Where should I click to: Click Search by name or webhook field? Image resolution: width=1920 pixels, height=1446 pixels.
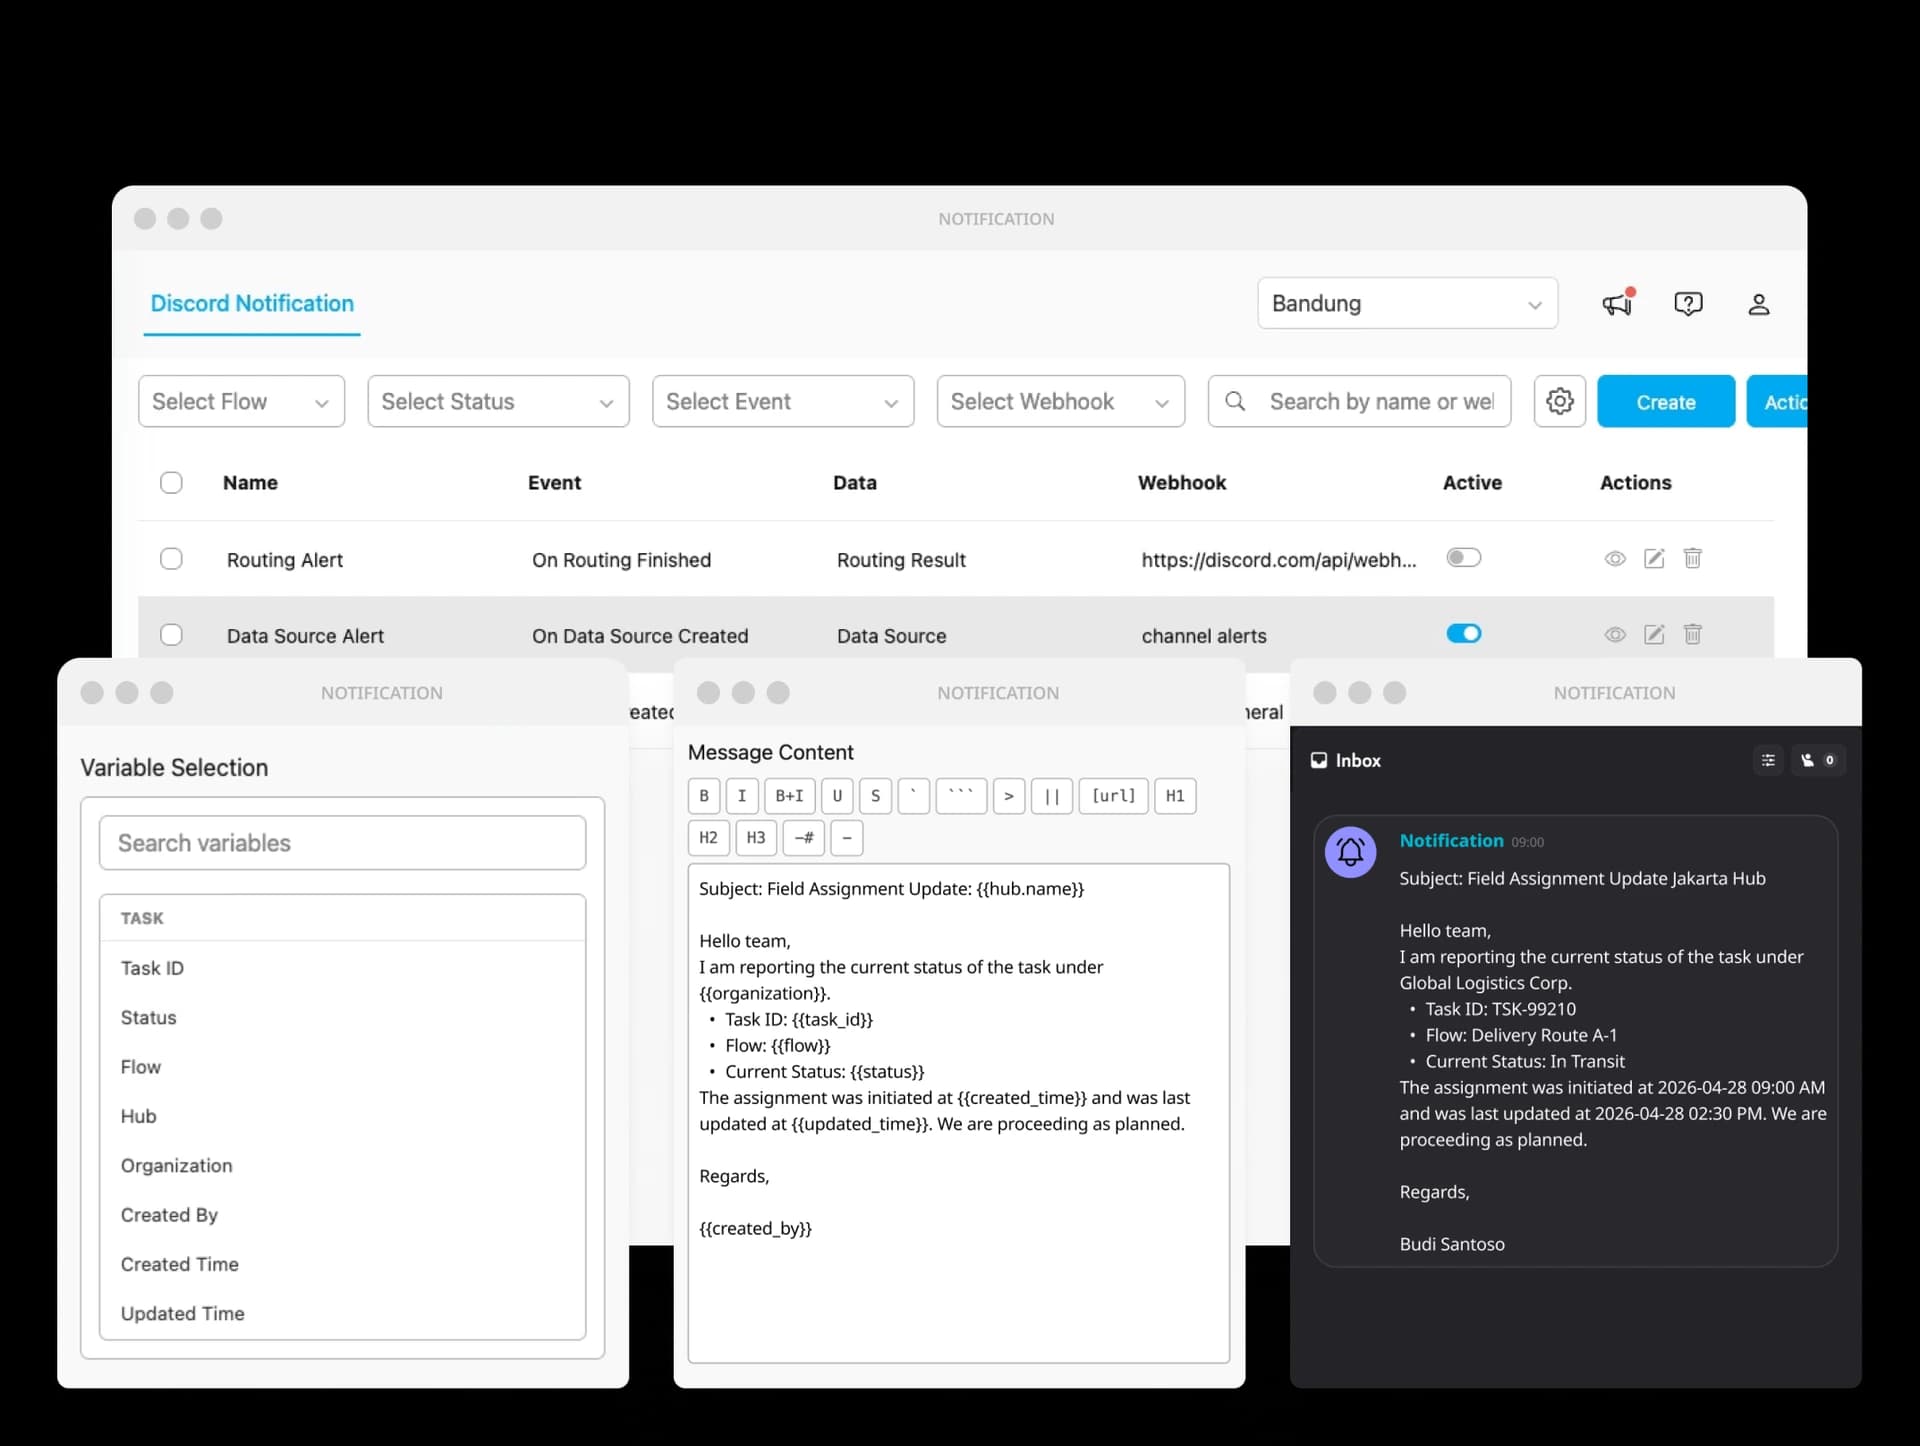(x=1359, y=401)
